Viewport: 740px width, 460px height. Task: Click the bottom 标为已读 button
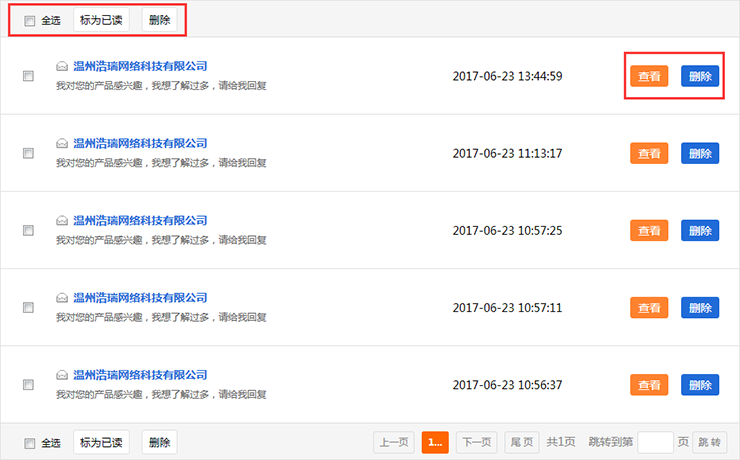(101, 443)
